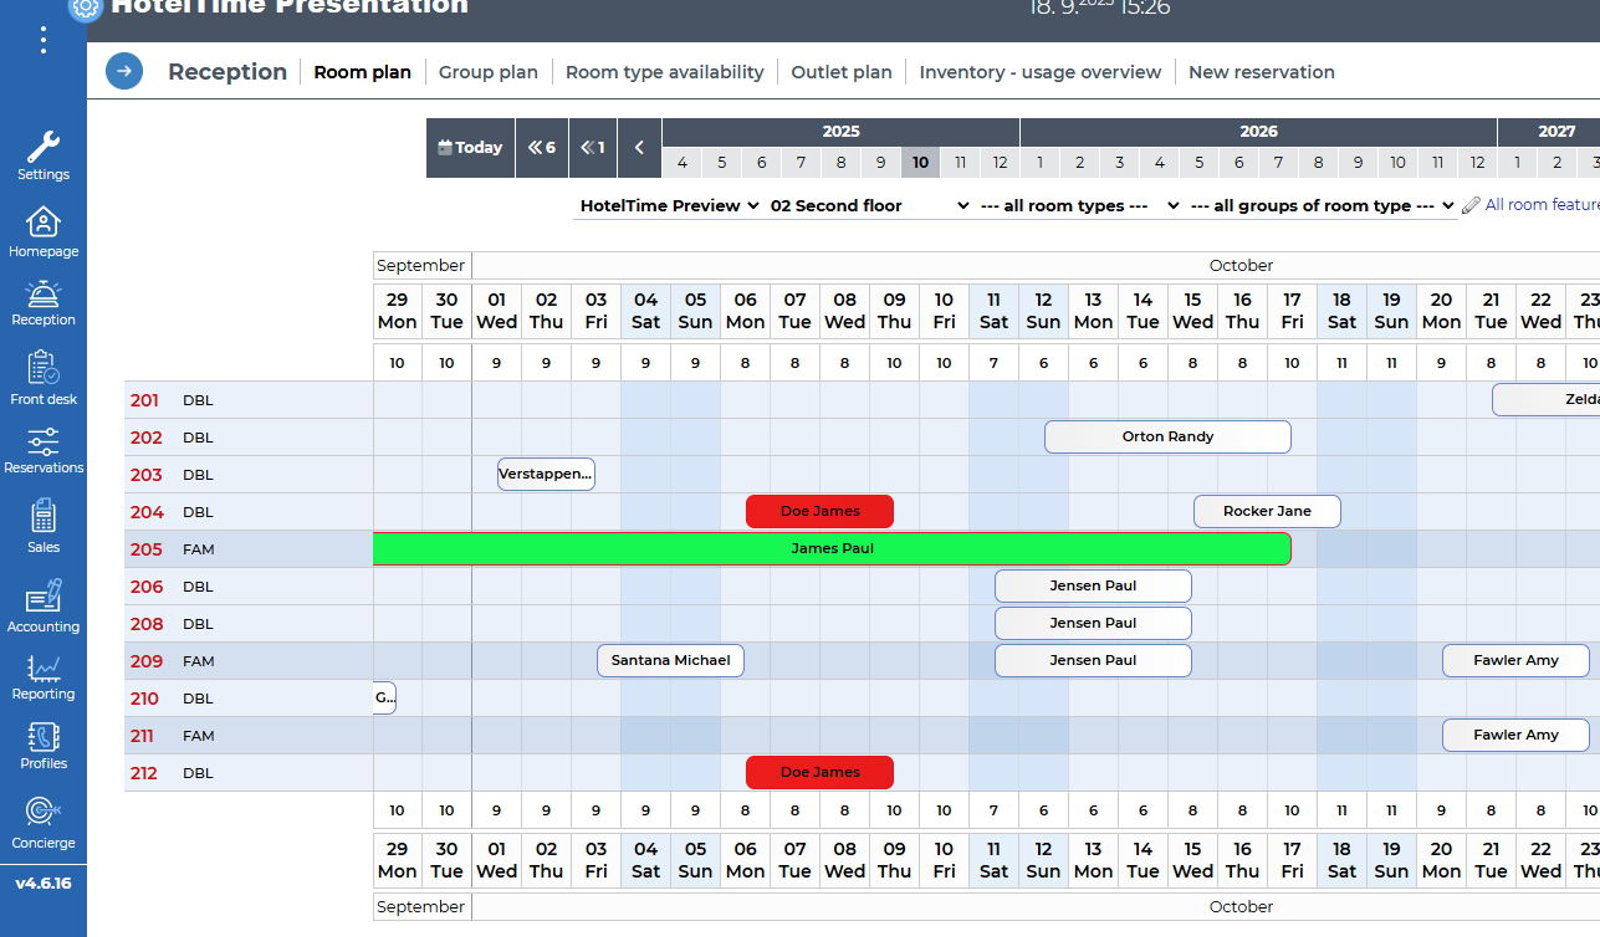Select year 2026 header in timeline

(1258, 131)
